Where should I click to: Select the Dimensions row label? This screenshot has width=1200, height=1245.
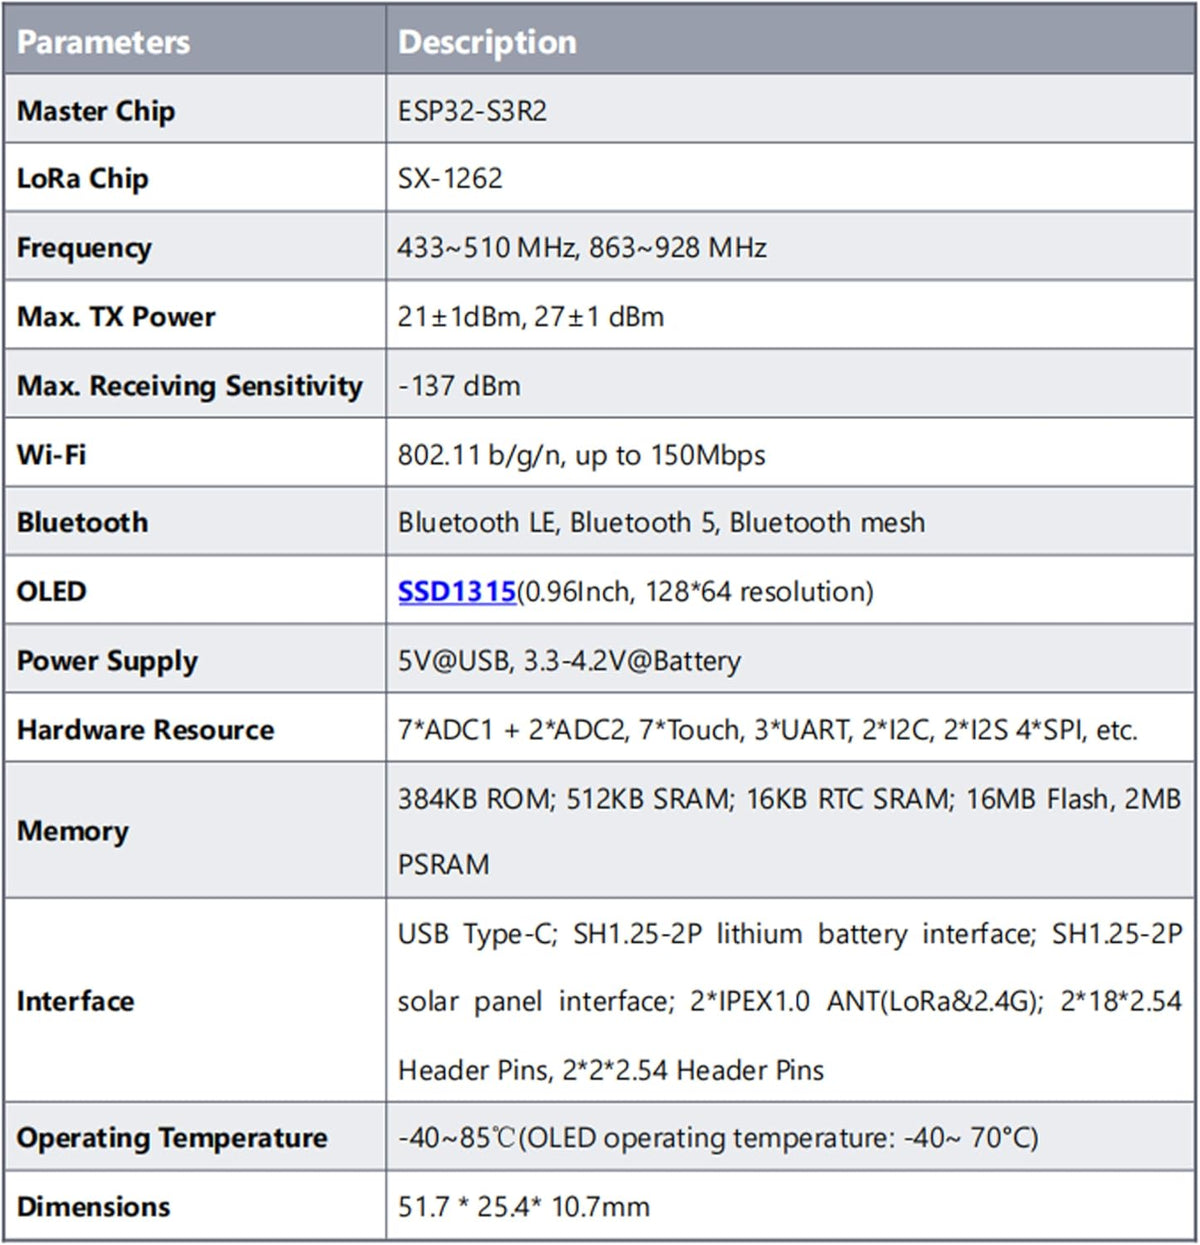point(93,1207)
